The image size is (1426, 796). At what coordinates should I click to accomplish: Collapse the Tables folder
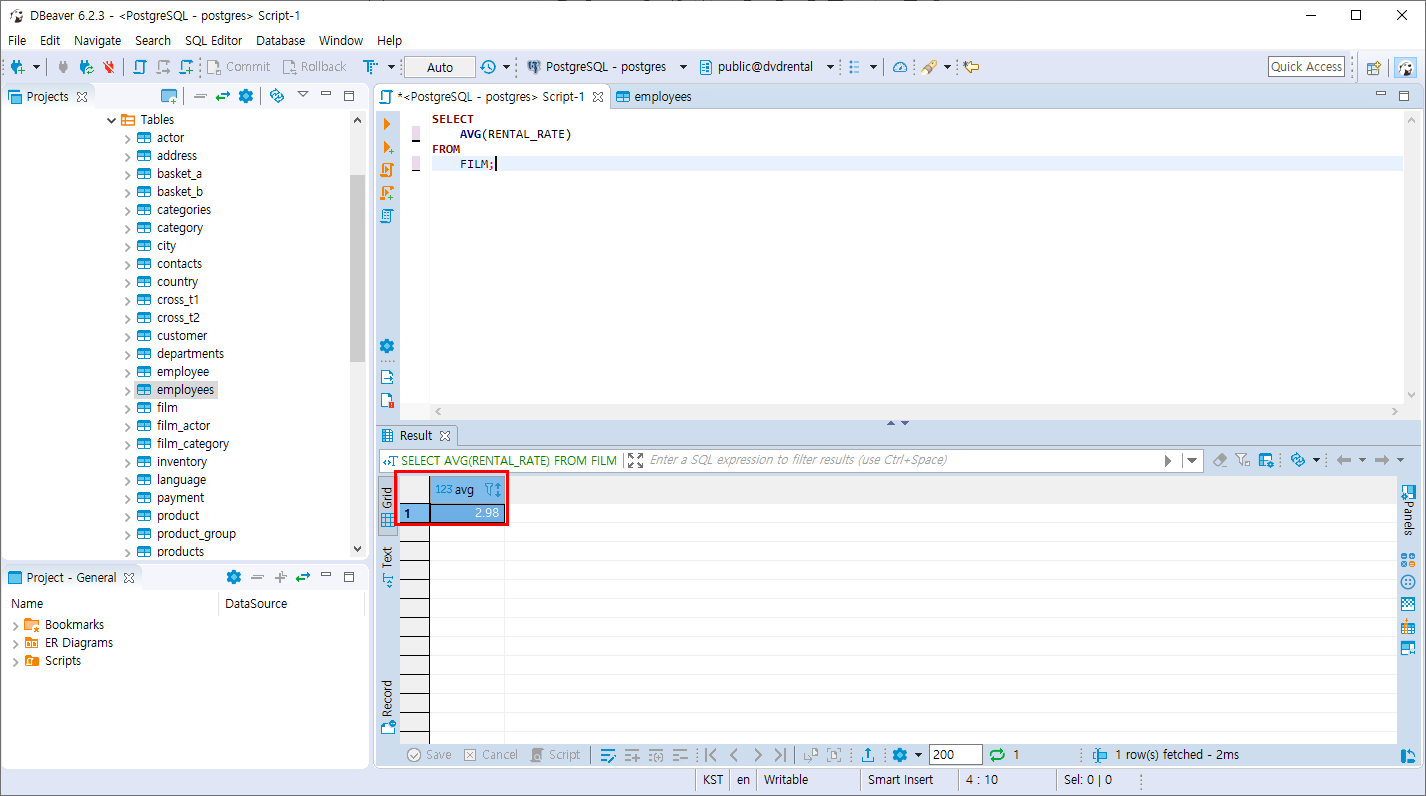pos(111,120)
